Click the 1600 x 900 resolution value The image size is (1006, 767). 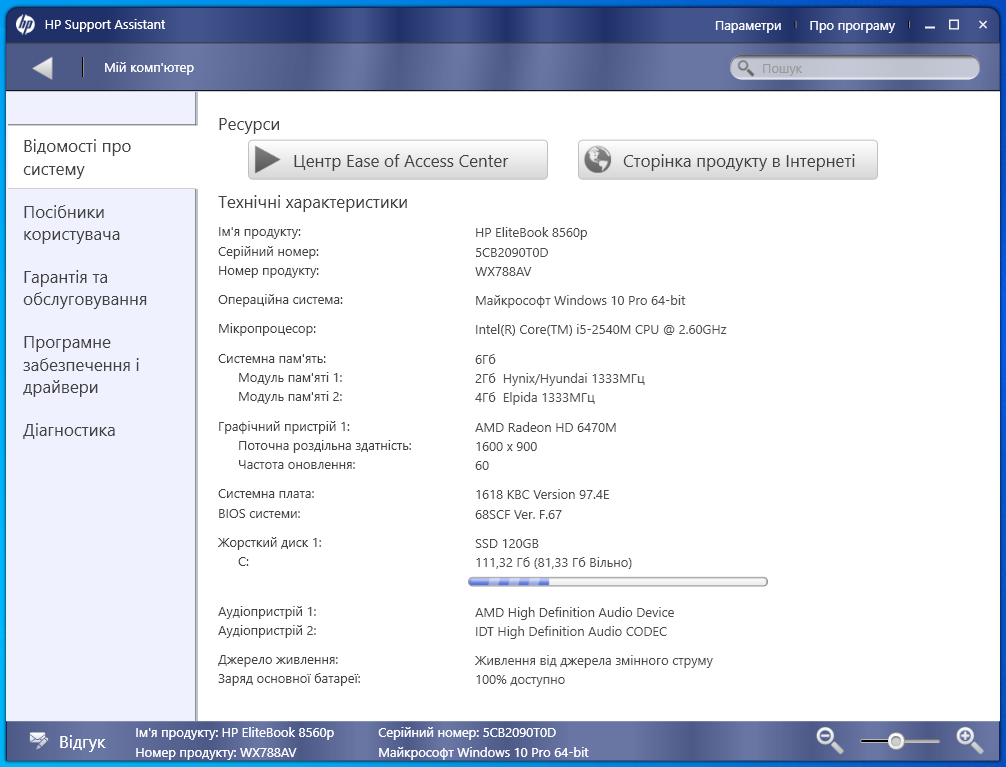[x=506, y=447]
